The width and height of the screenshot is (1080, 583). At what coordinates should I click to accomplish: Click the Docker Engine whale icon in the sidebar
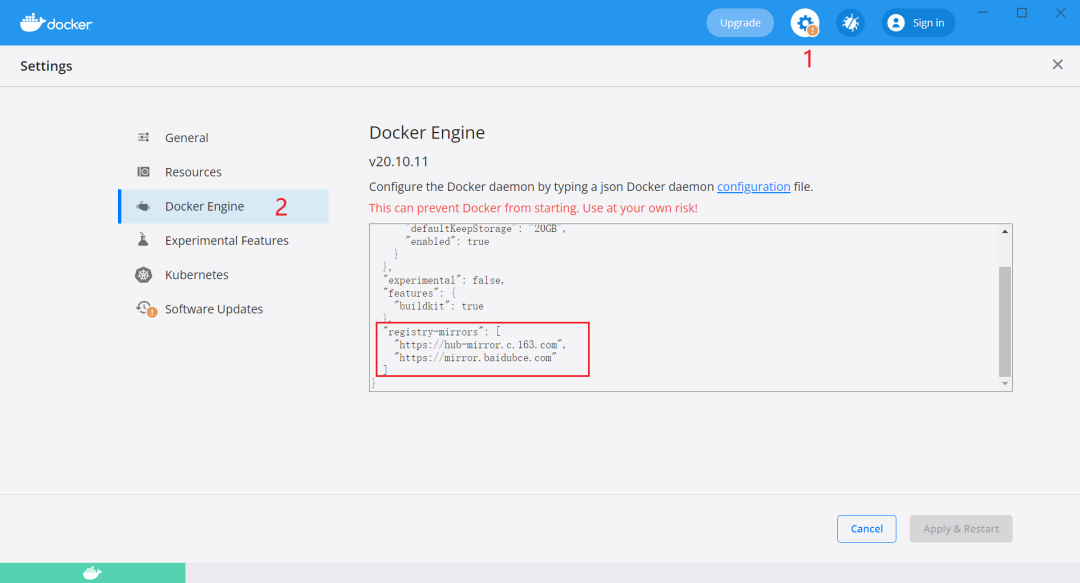(143, 206)
